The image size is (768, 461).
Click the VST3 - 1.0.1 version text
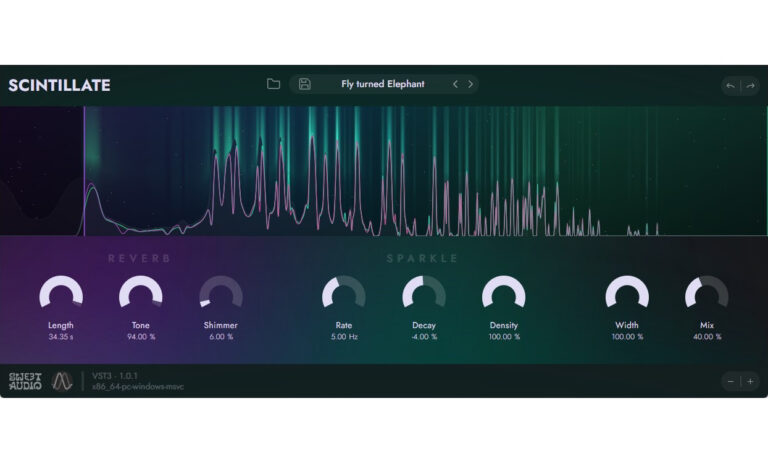coord(115,376)
